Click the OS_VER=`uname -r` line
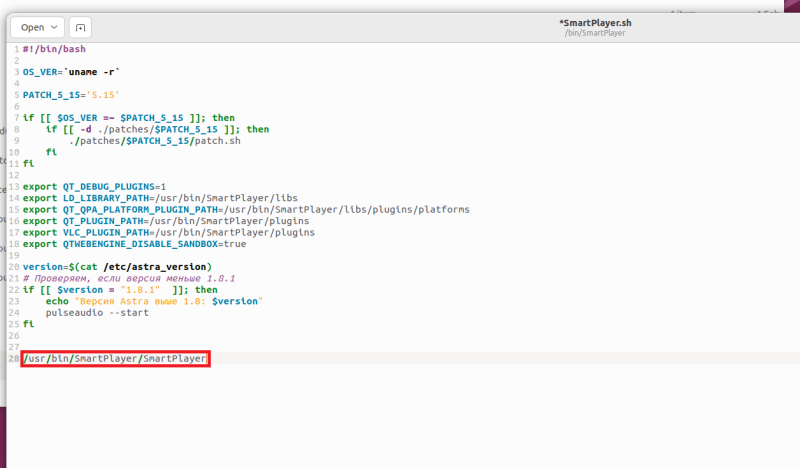Image resolution: width=800 pixels, height=468 pixels. pos(71,72)
